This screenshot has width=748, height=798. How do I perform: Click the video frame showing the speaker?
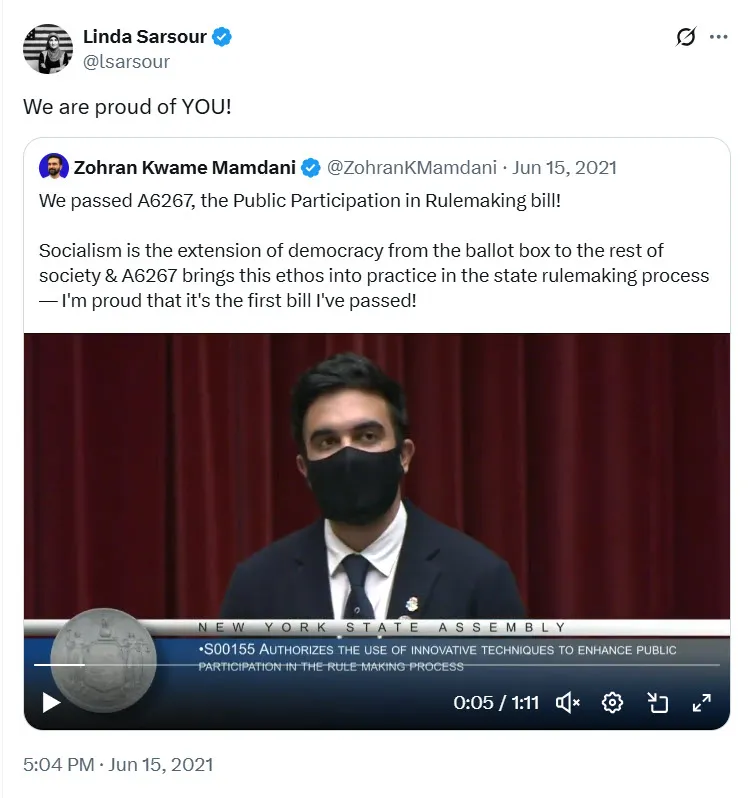376,470
